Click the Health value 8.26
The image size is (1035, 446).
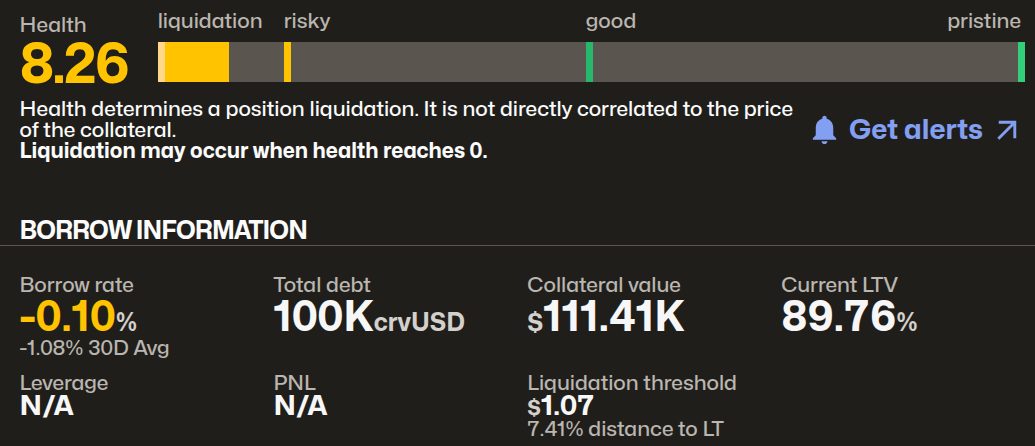(75, 65)
